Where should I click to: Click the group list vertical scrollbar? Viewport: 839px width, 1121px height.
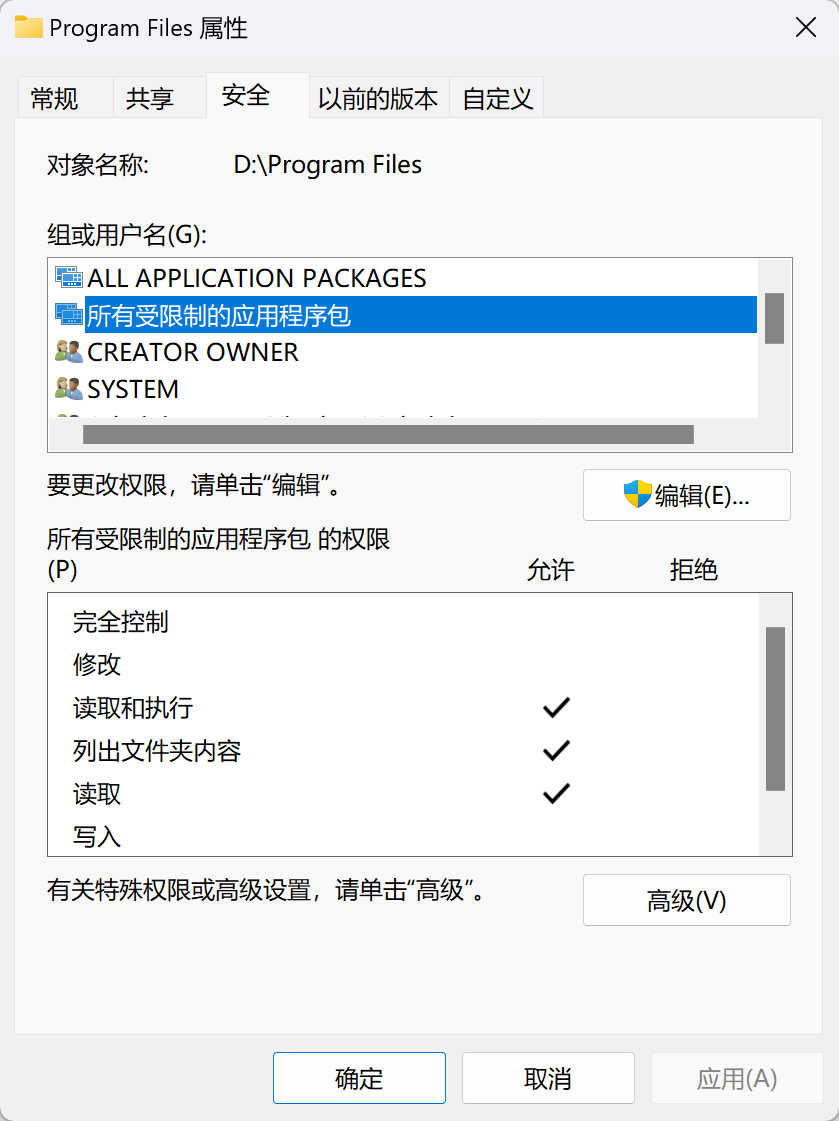coord(774,320)
